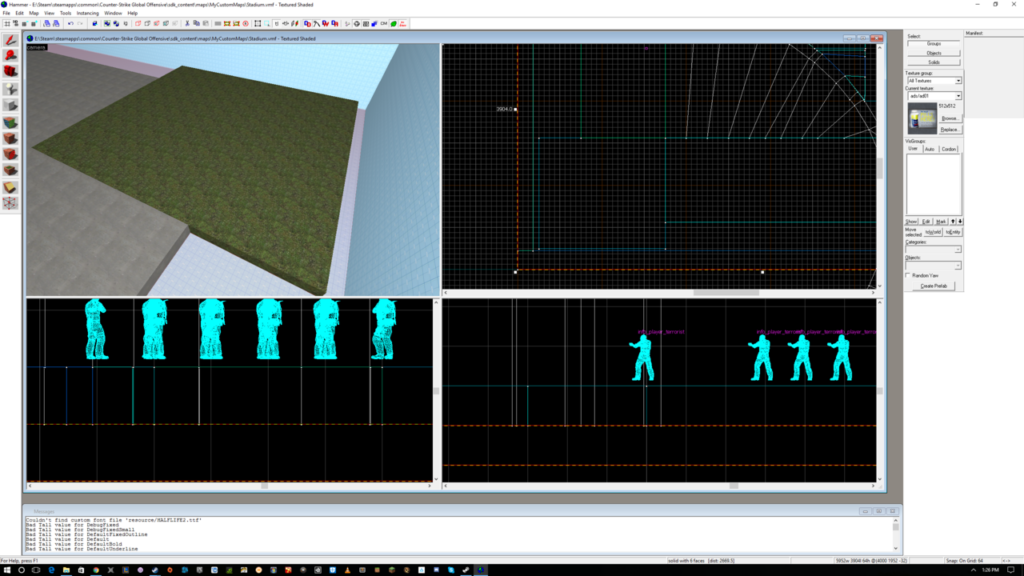Set selection mode to Solids

(934, 62)
